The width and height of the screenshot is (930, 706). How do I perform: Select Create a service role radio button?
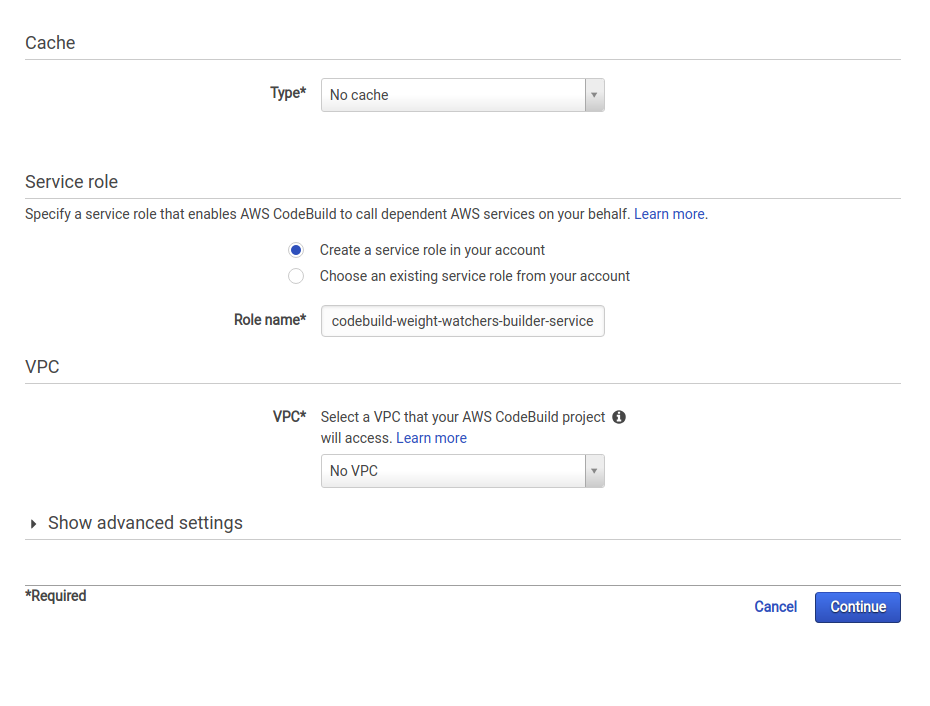pyautogui.click(x=296, y=250)
